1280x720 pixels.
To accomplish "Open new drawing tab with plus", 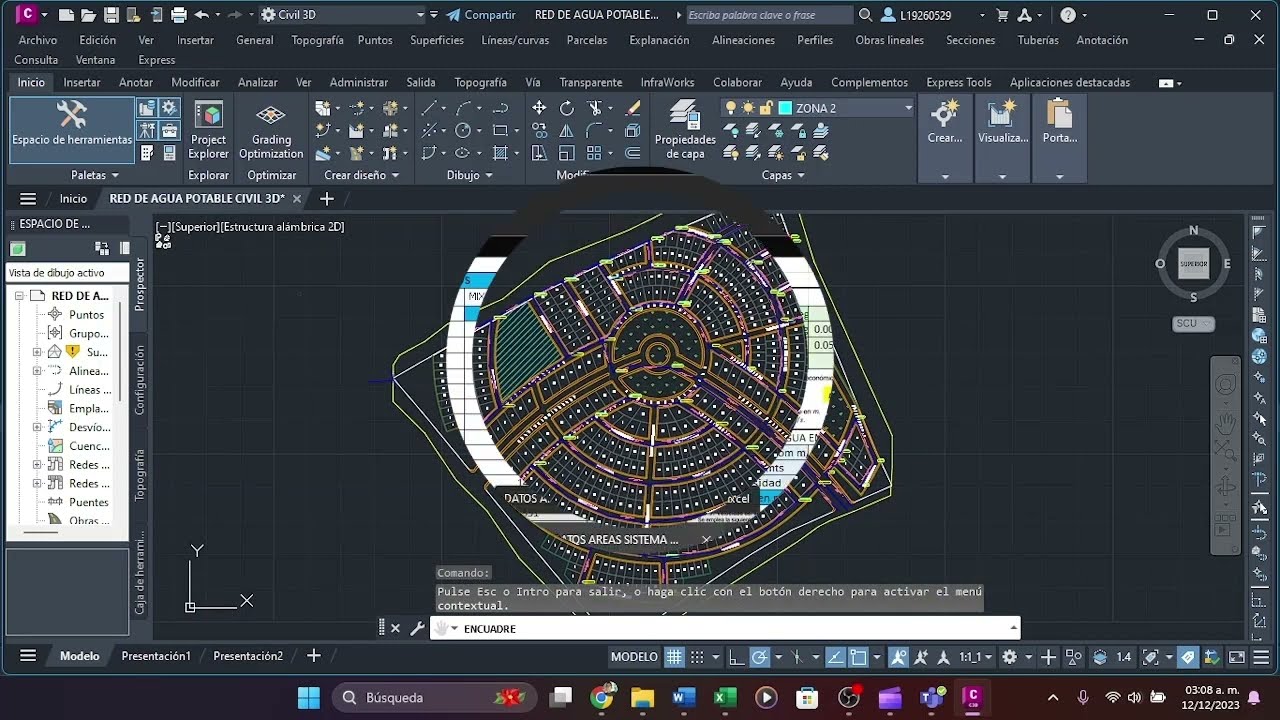I will (x=326, y=199).
